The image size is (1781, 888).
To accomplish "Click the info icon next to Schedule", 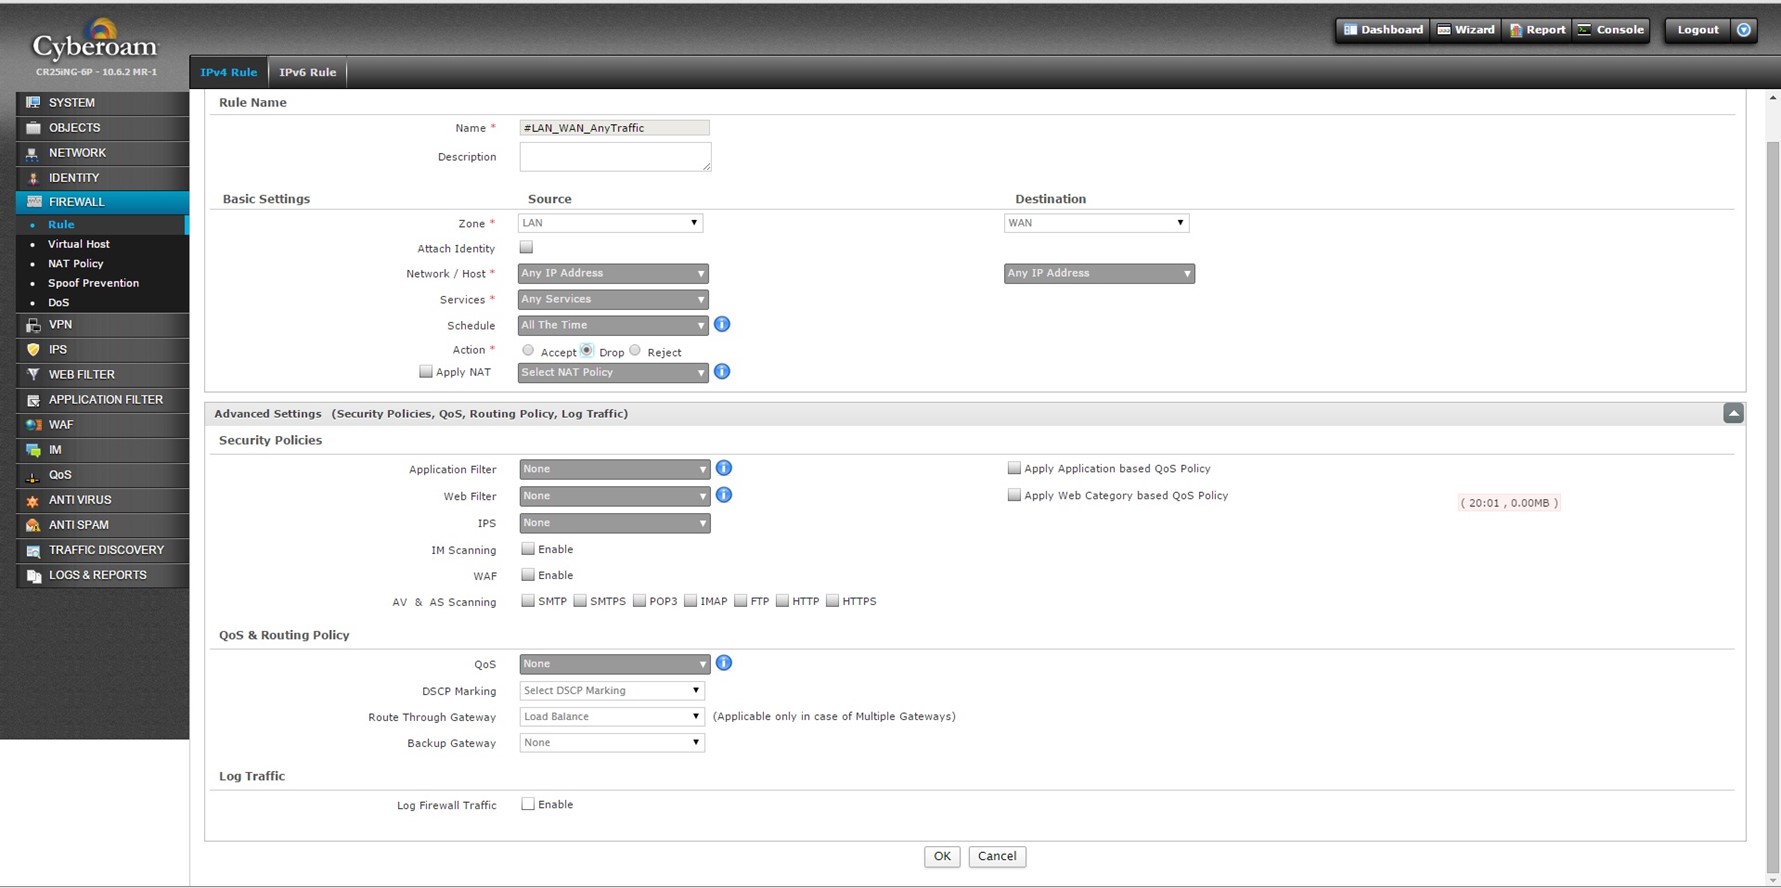I will tap(722, 324).
